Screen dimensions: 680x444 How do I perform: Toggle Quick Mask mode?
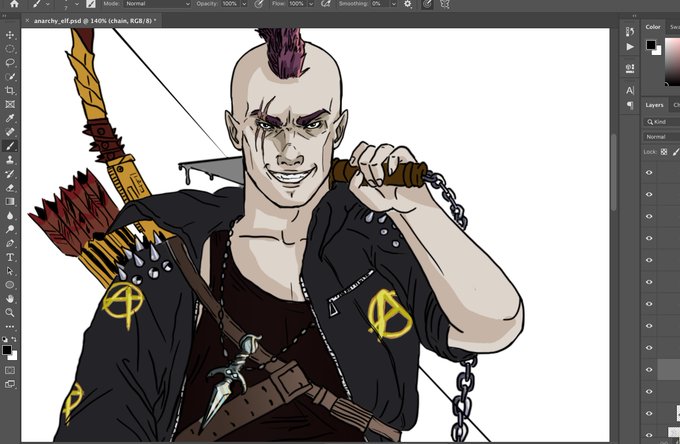coord(10,370)
